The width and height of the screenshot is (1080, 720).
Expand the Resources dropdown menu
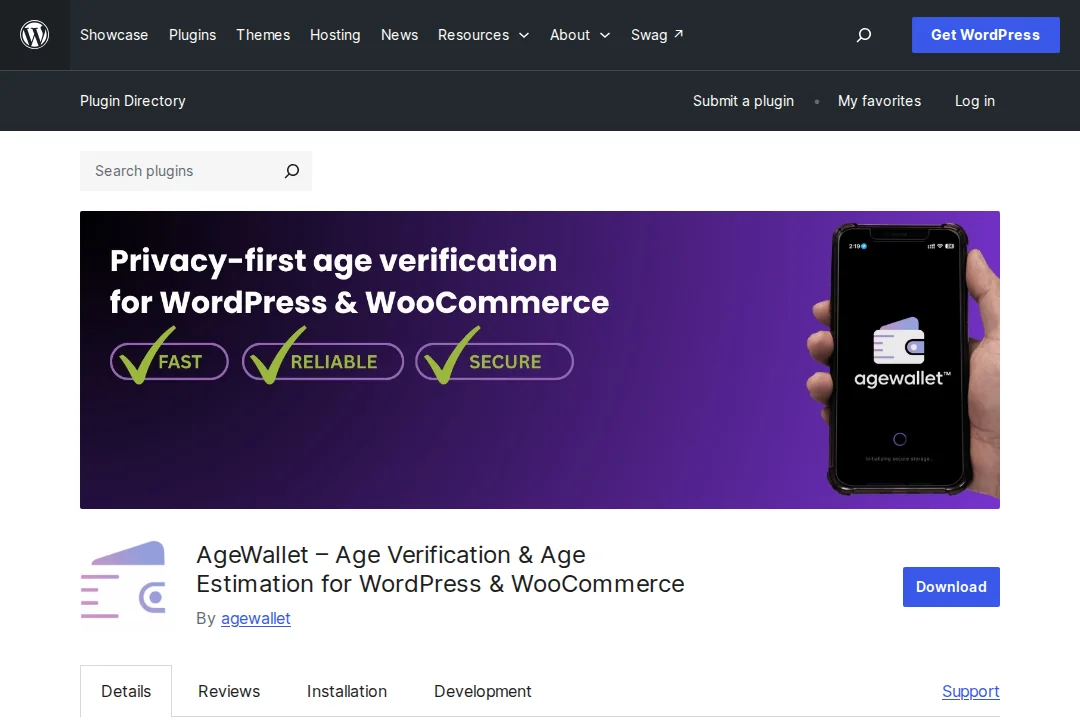484,34
